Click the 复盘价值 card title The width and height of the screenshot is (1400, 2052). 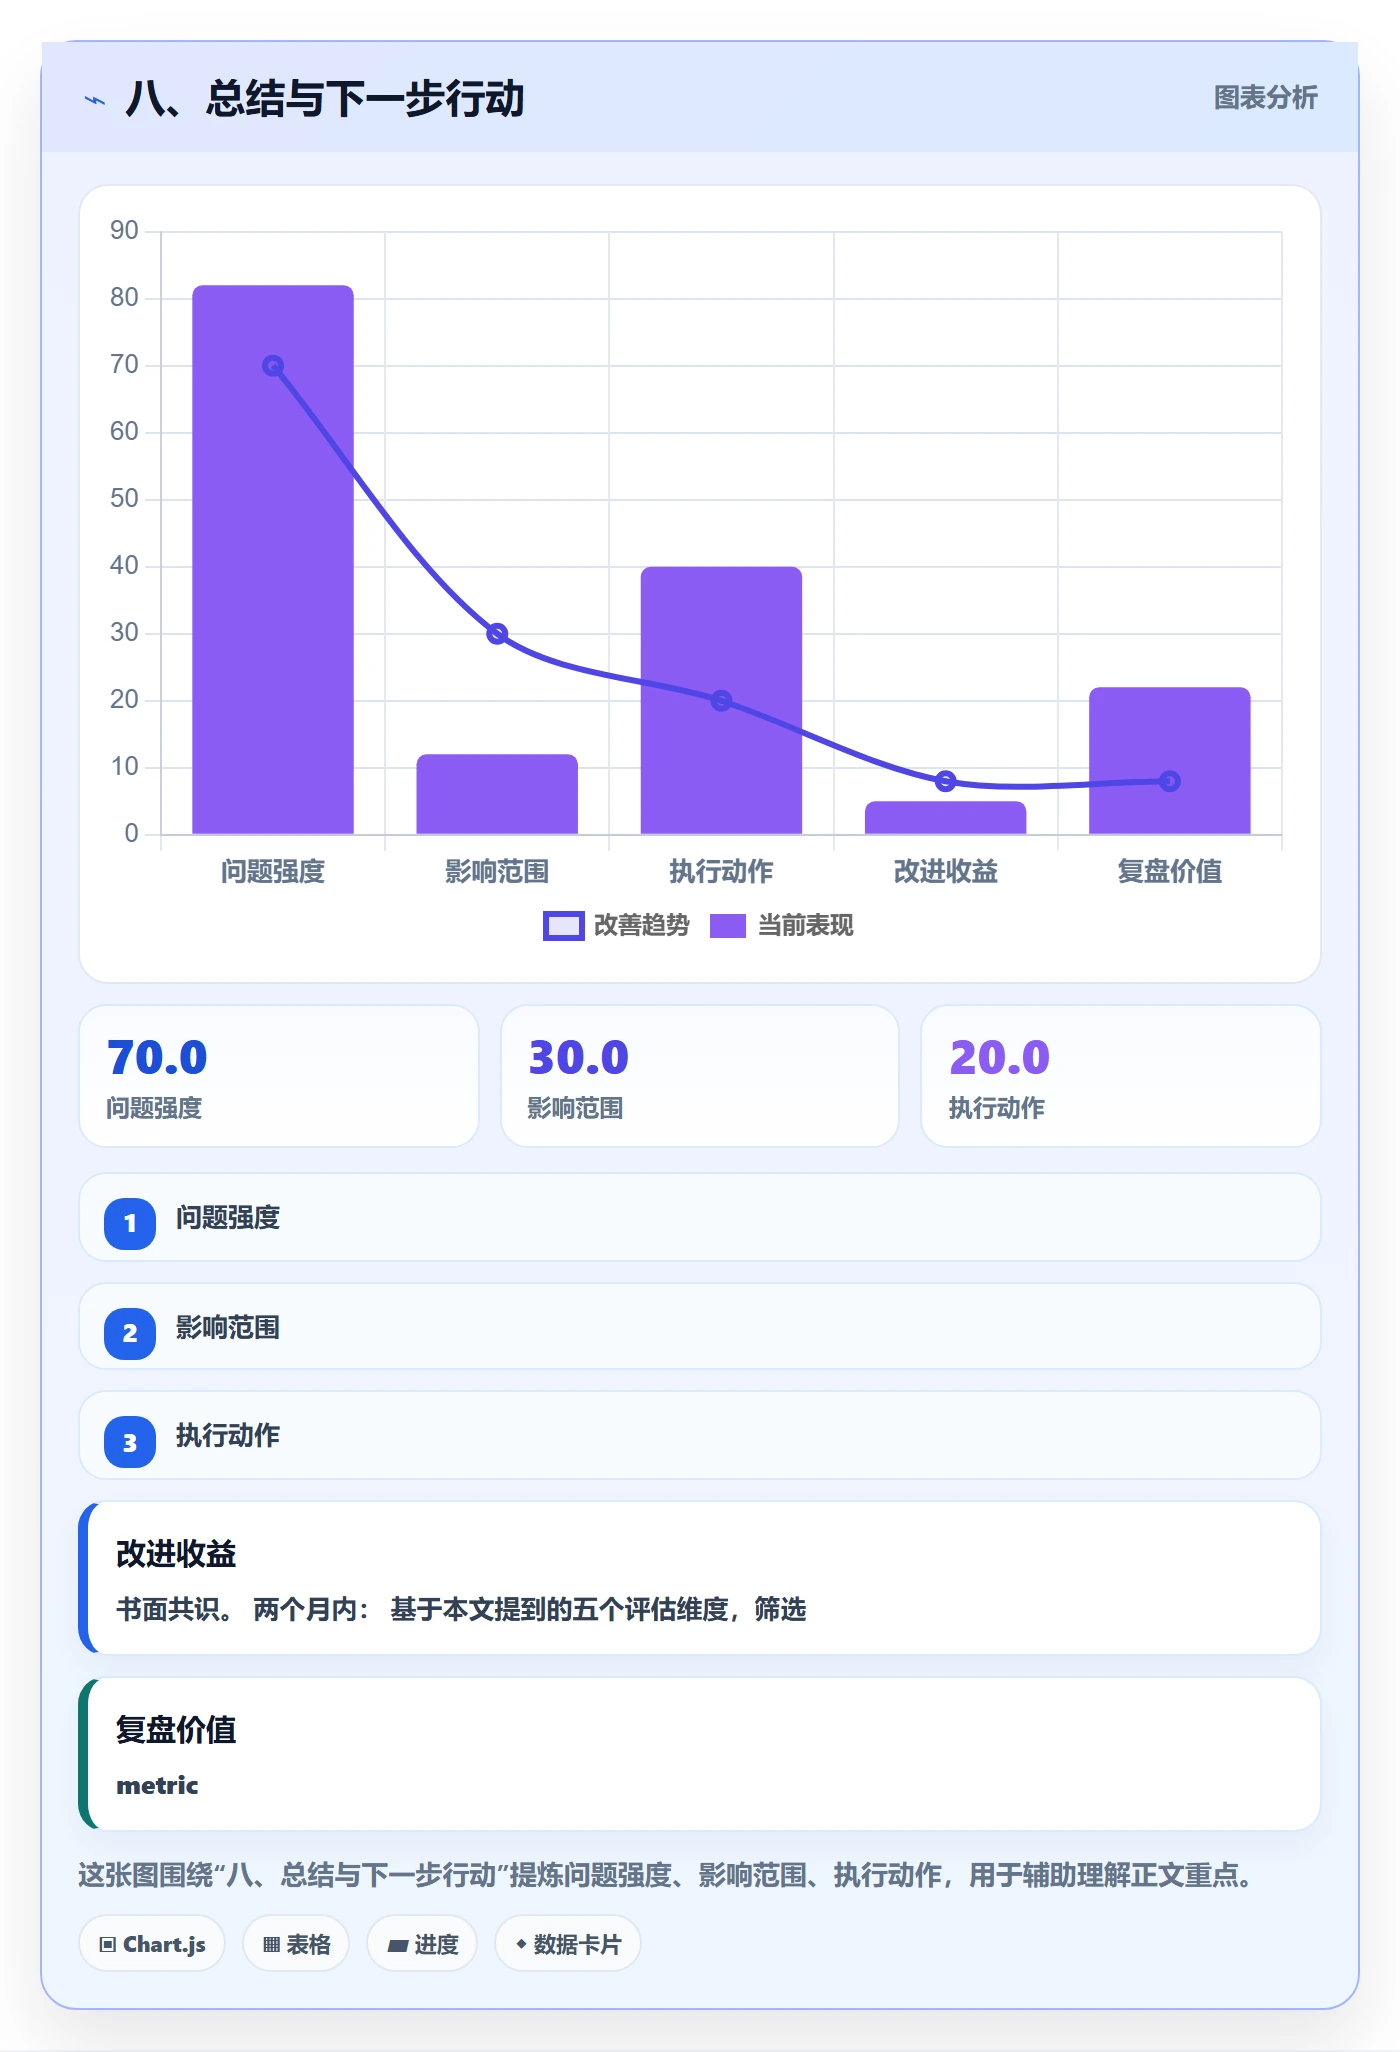coord(176,1730)
